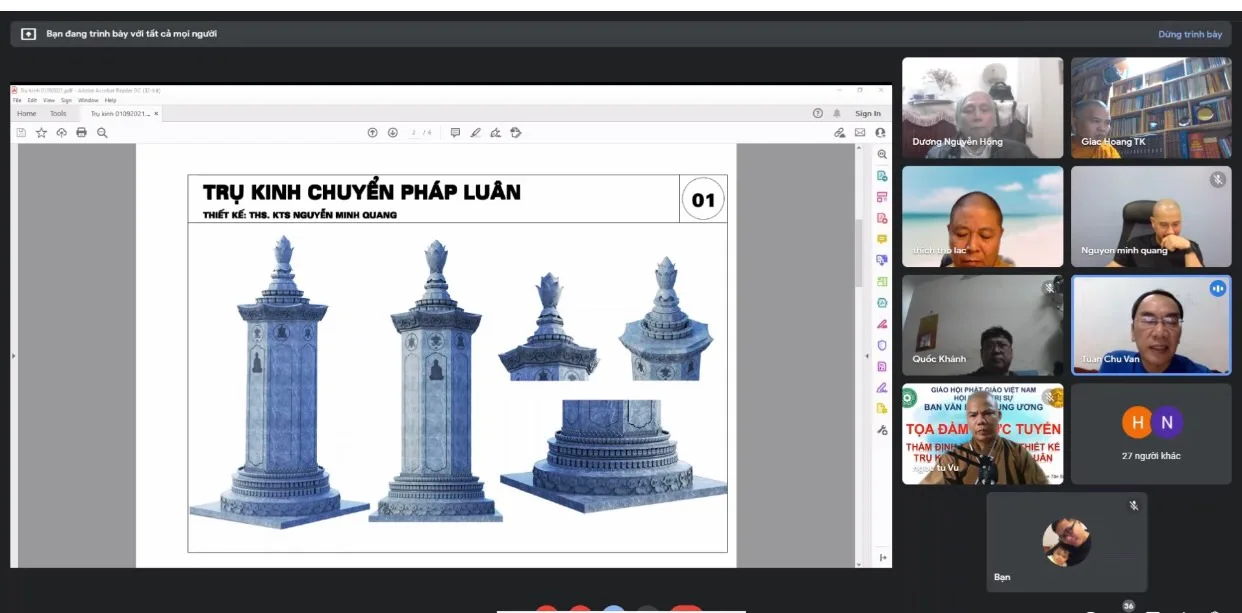Open the Help menu in Acrobat Reader

click(x=110, y=100)
